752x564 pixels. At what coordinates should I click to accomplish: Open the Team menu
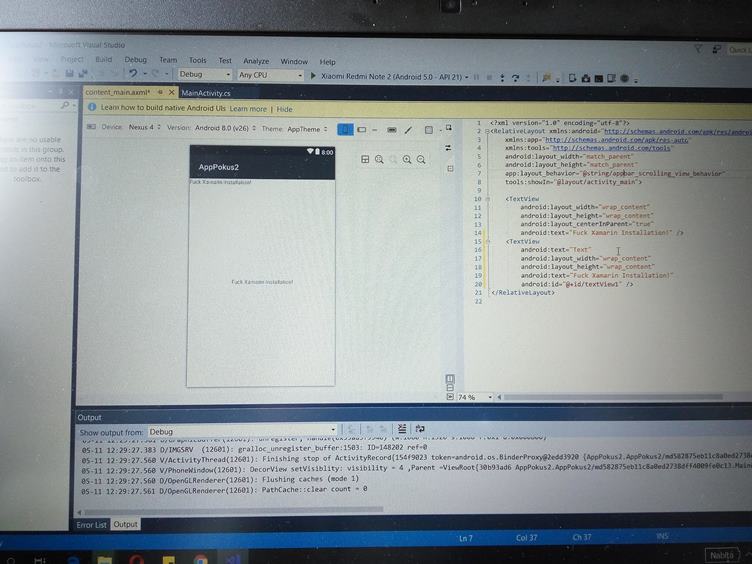[x=168, y=60]
